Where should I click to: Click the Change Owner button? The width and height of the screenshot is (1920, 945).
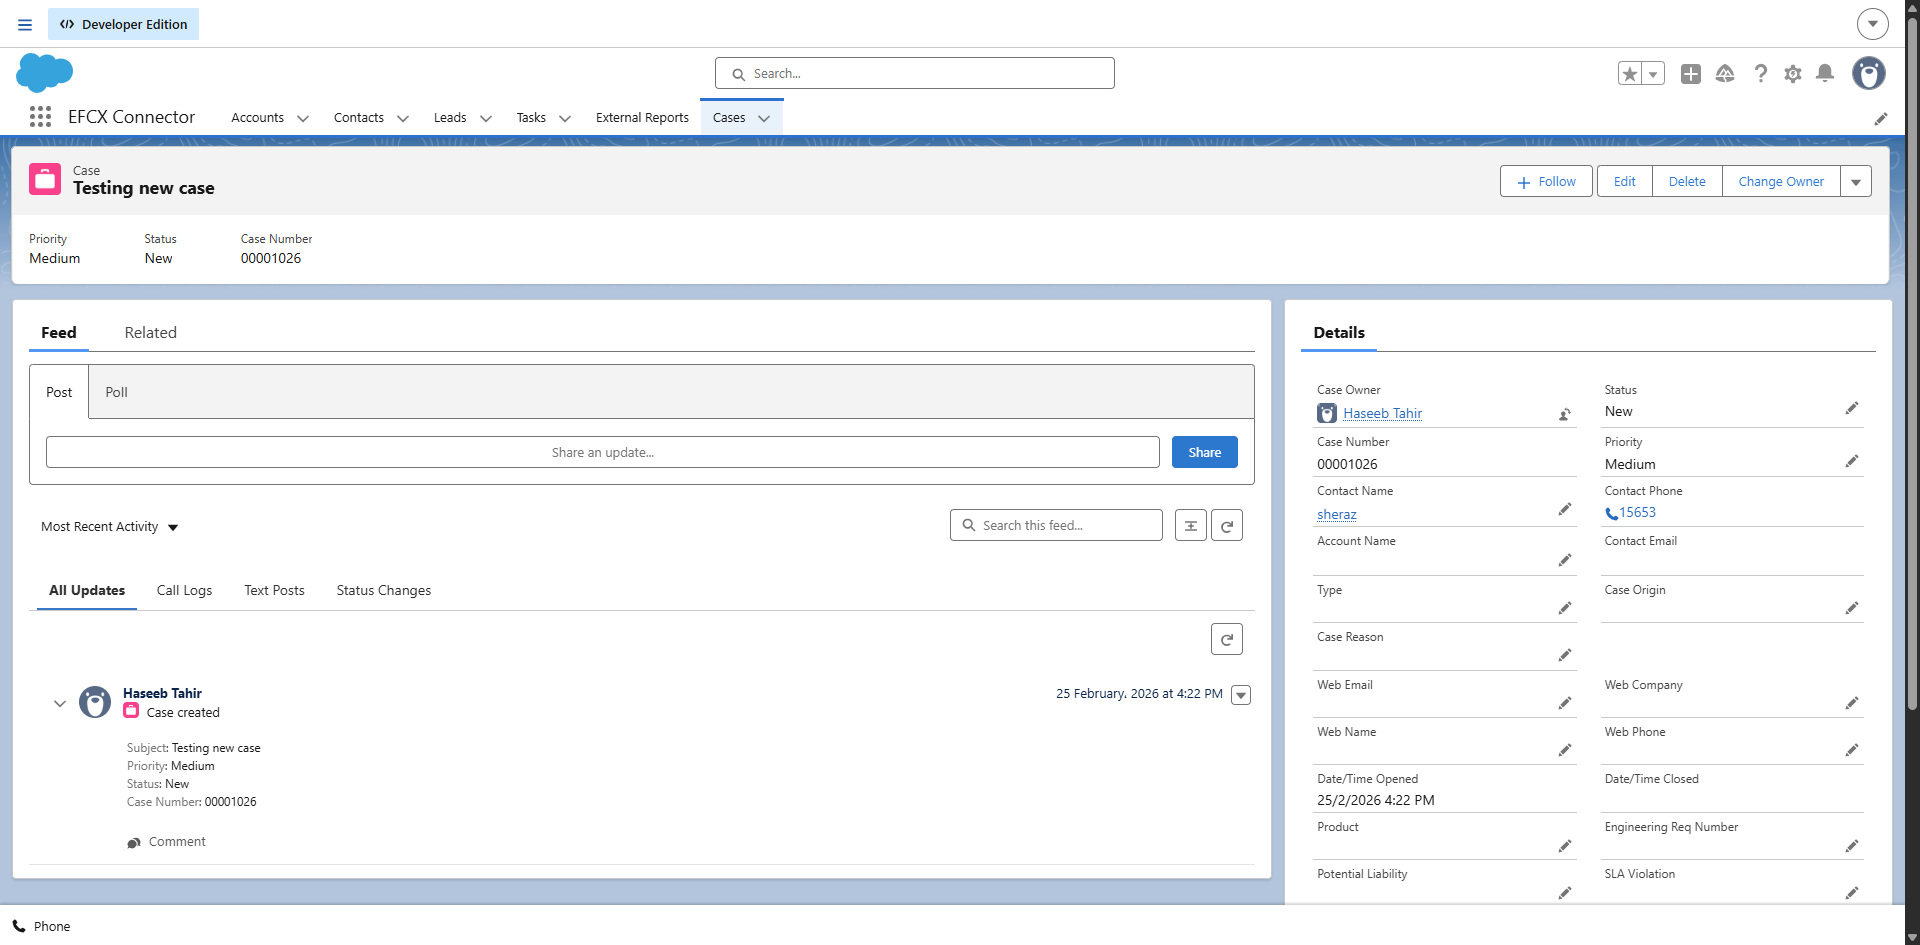[x=1781, y=181]
